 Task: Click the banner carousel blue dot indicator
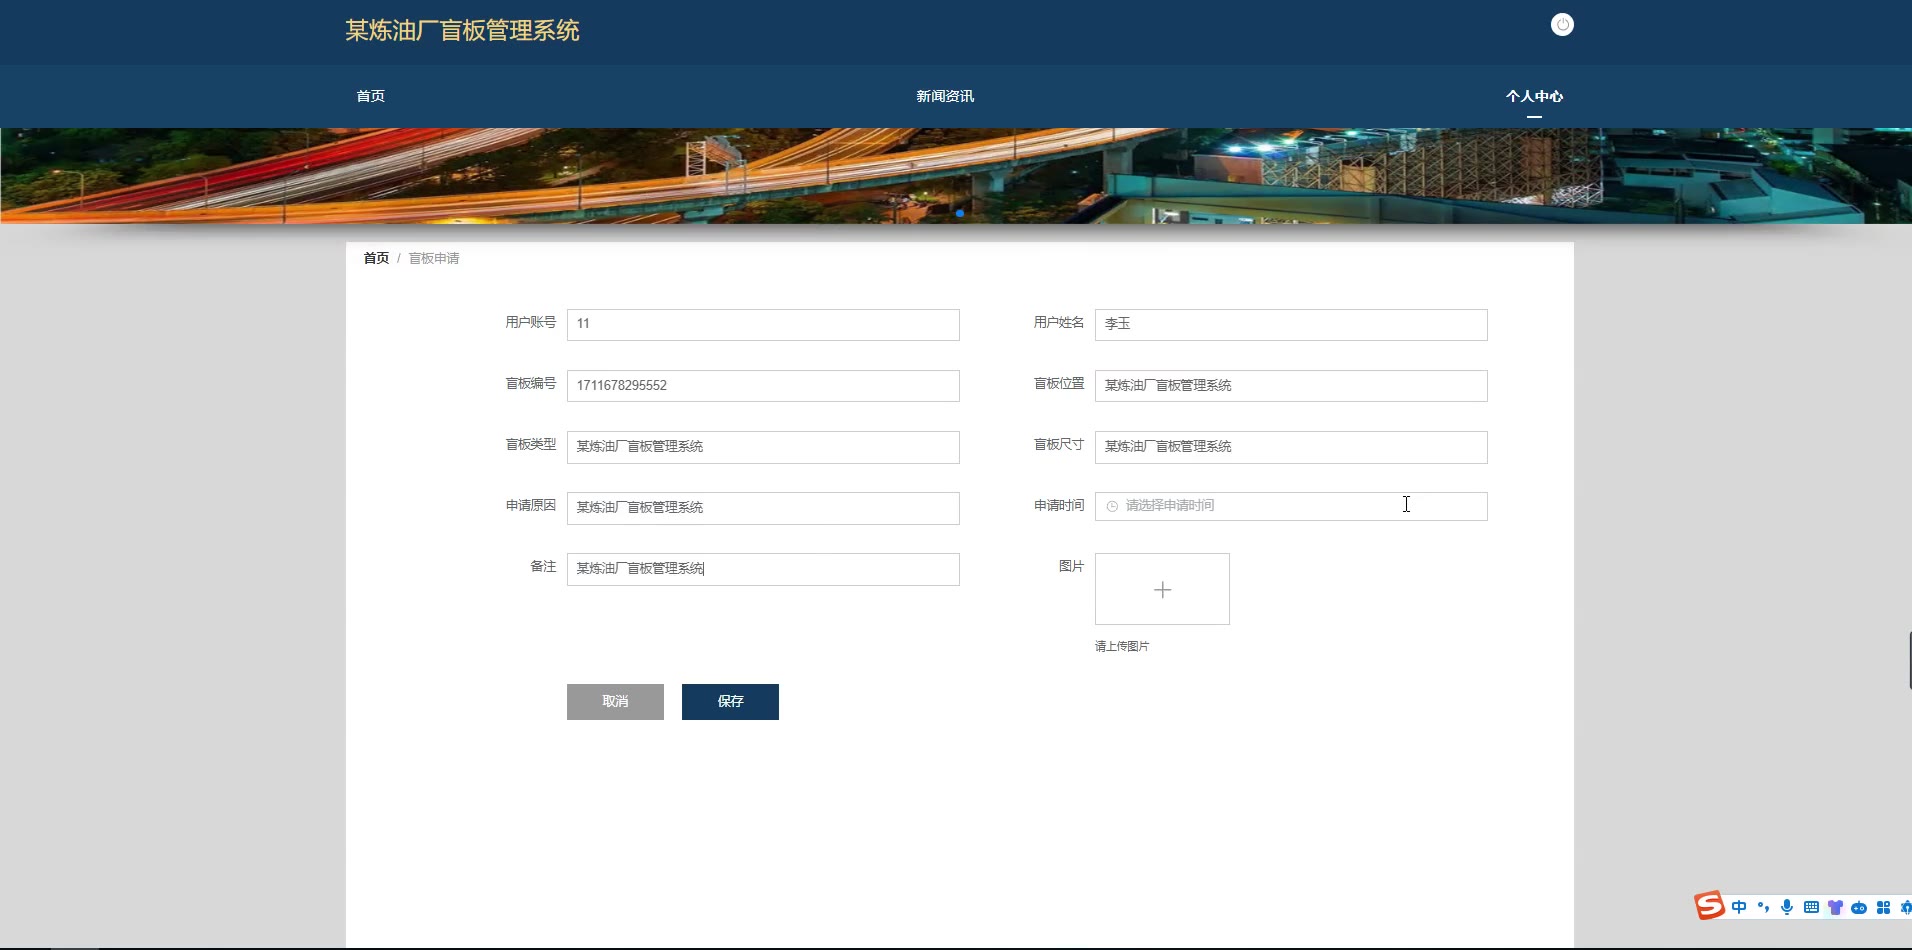[x=960, y=213]
